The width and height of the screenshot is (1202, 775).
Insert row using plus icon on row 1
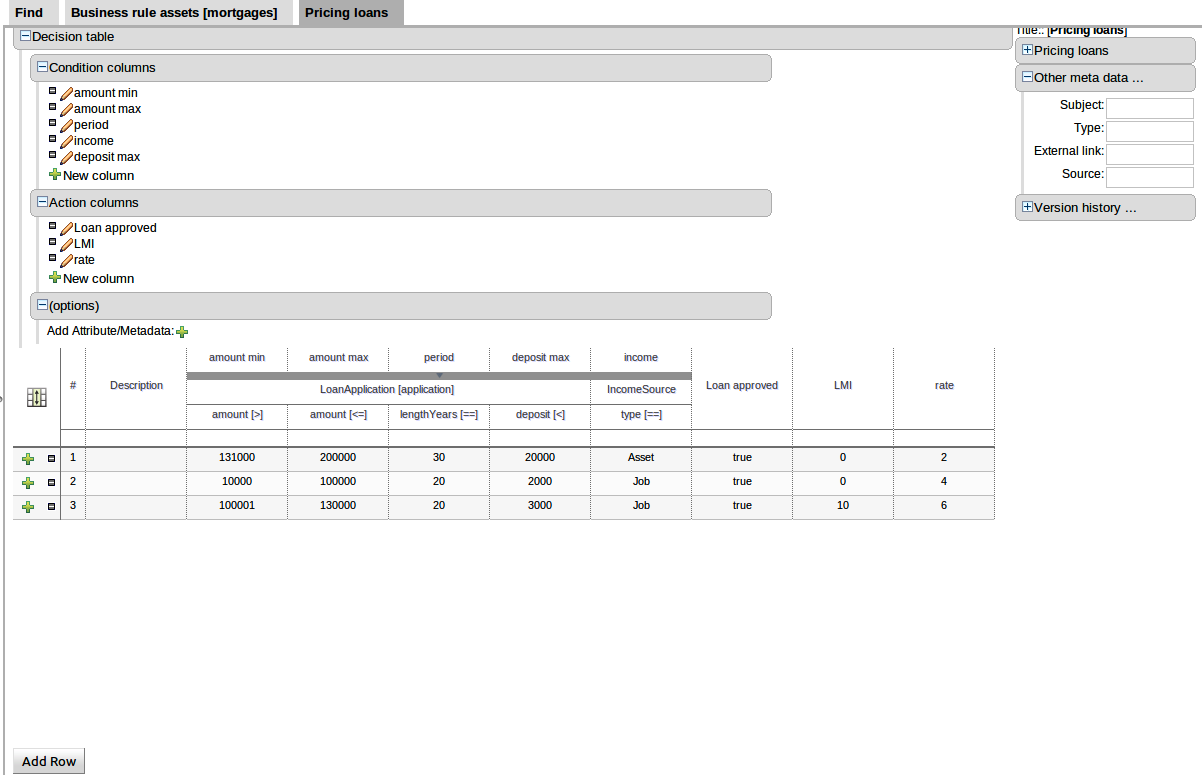coord(28,458)
